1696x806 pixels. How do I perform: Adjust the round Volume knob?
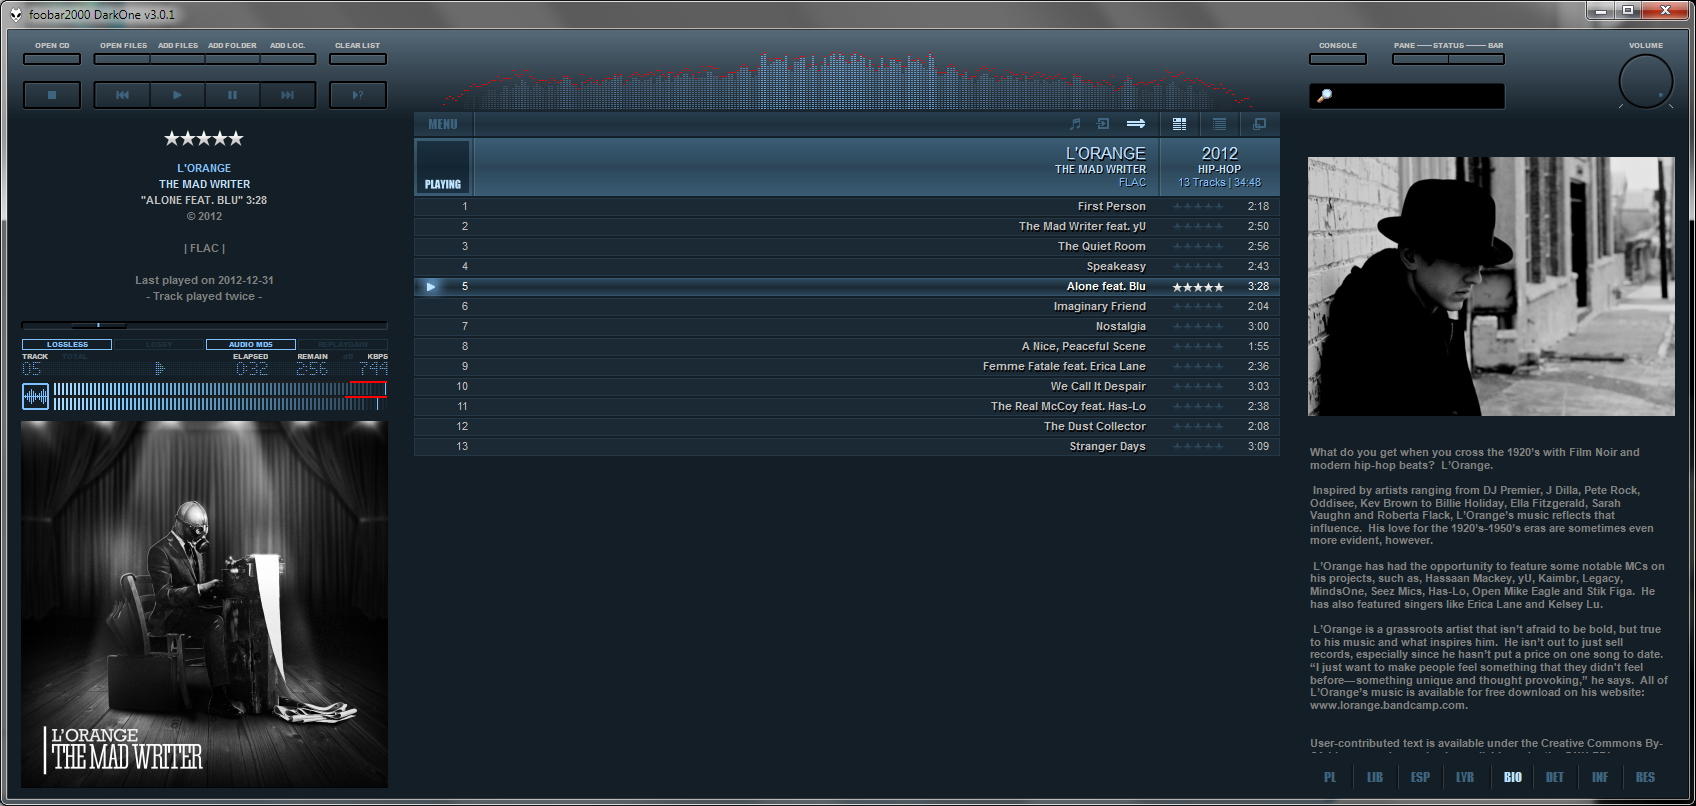[x=1645, y=82]
